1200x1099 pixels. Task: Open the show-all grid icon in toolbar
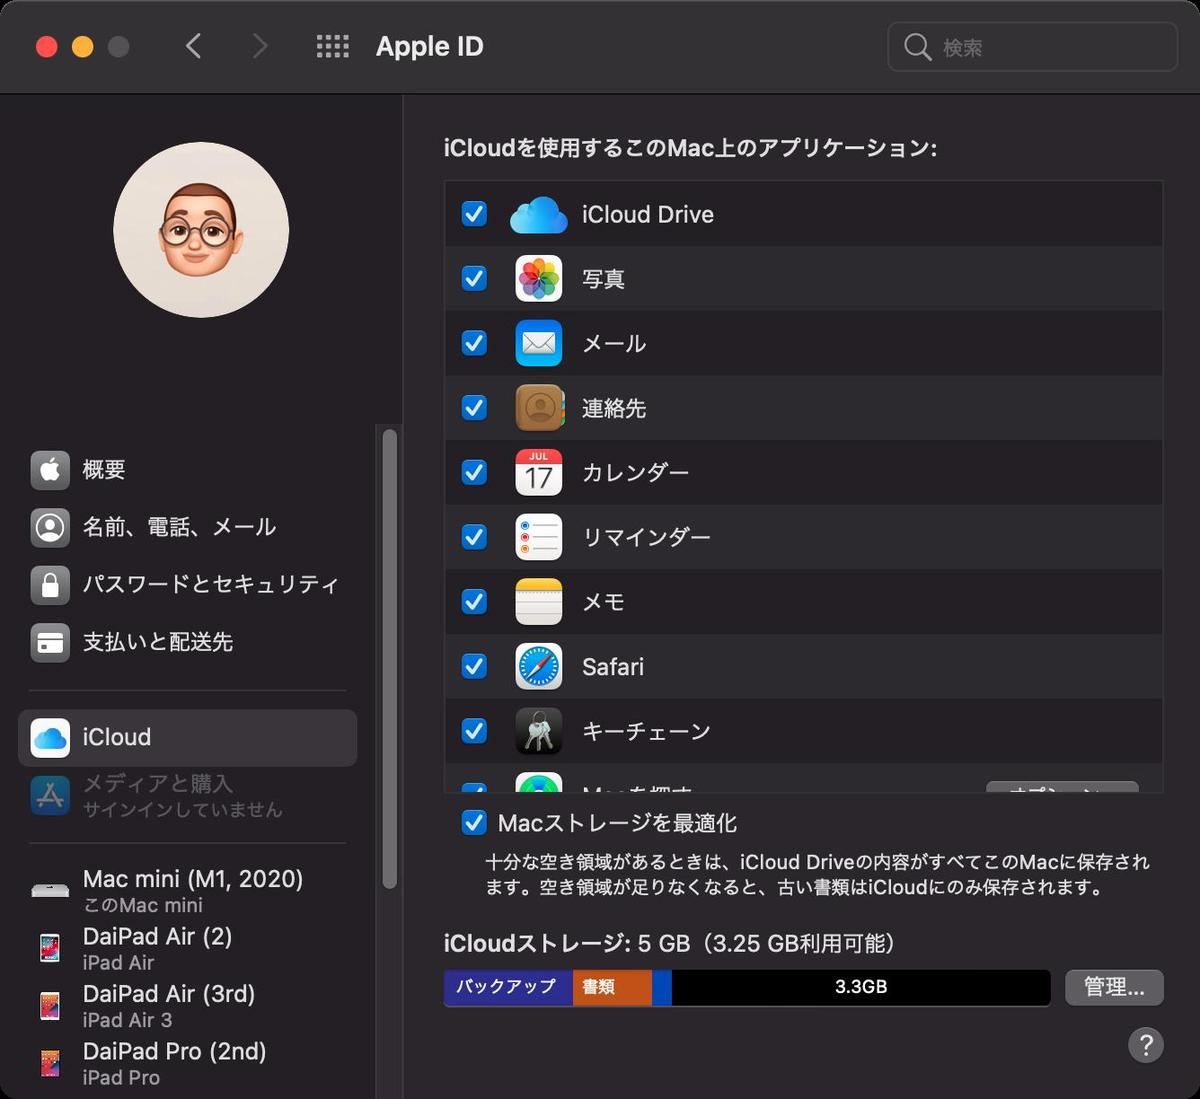pos(332,46)
